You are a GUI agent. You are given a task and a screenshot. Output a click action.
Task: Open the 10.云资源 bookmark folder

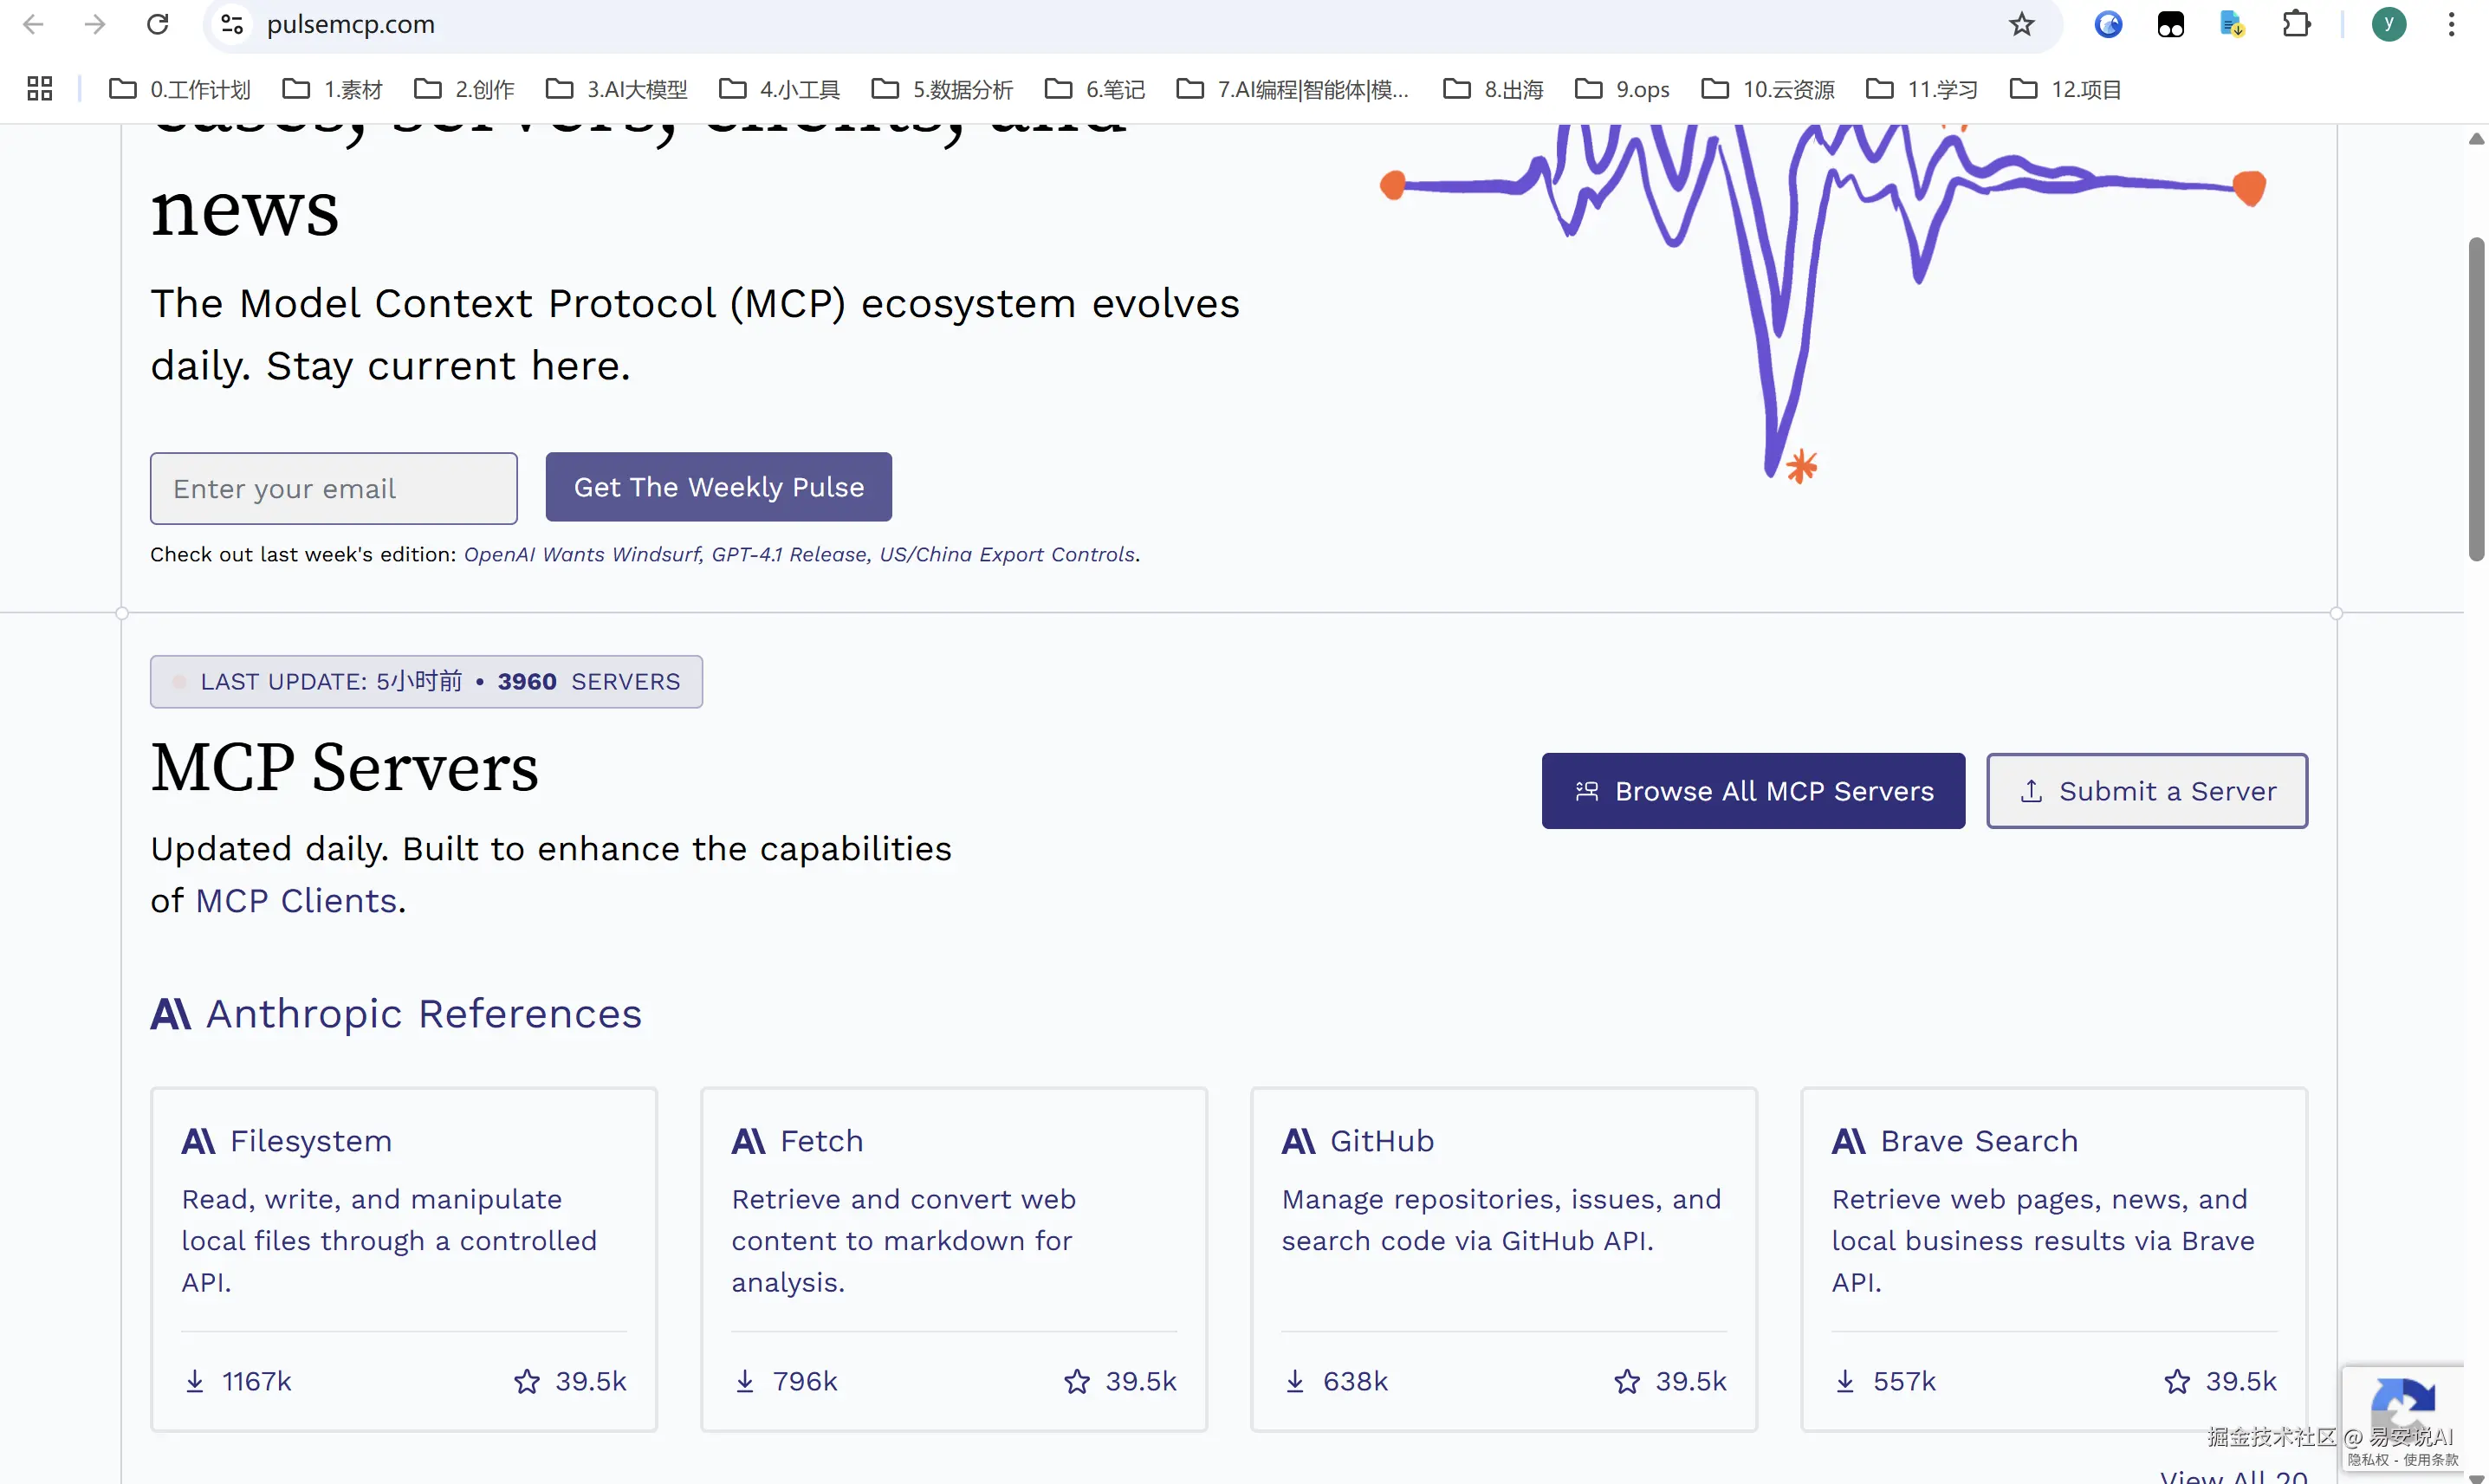(1769, 89)
